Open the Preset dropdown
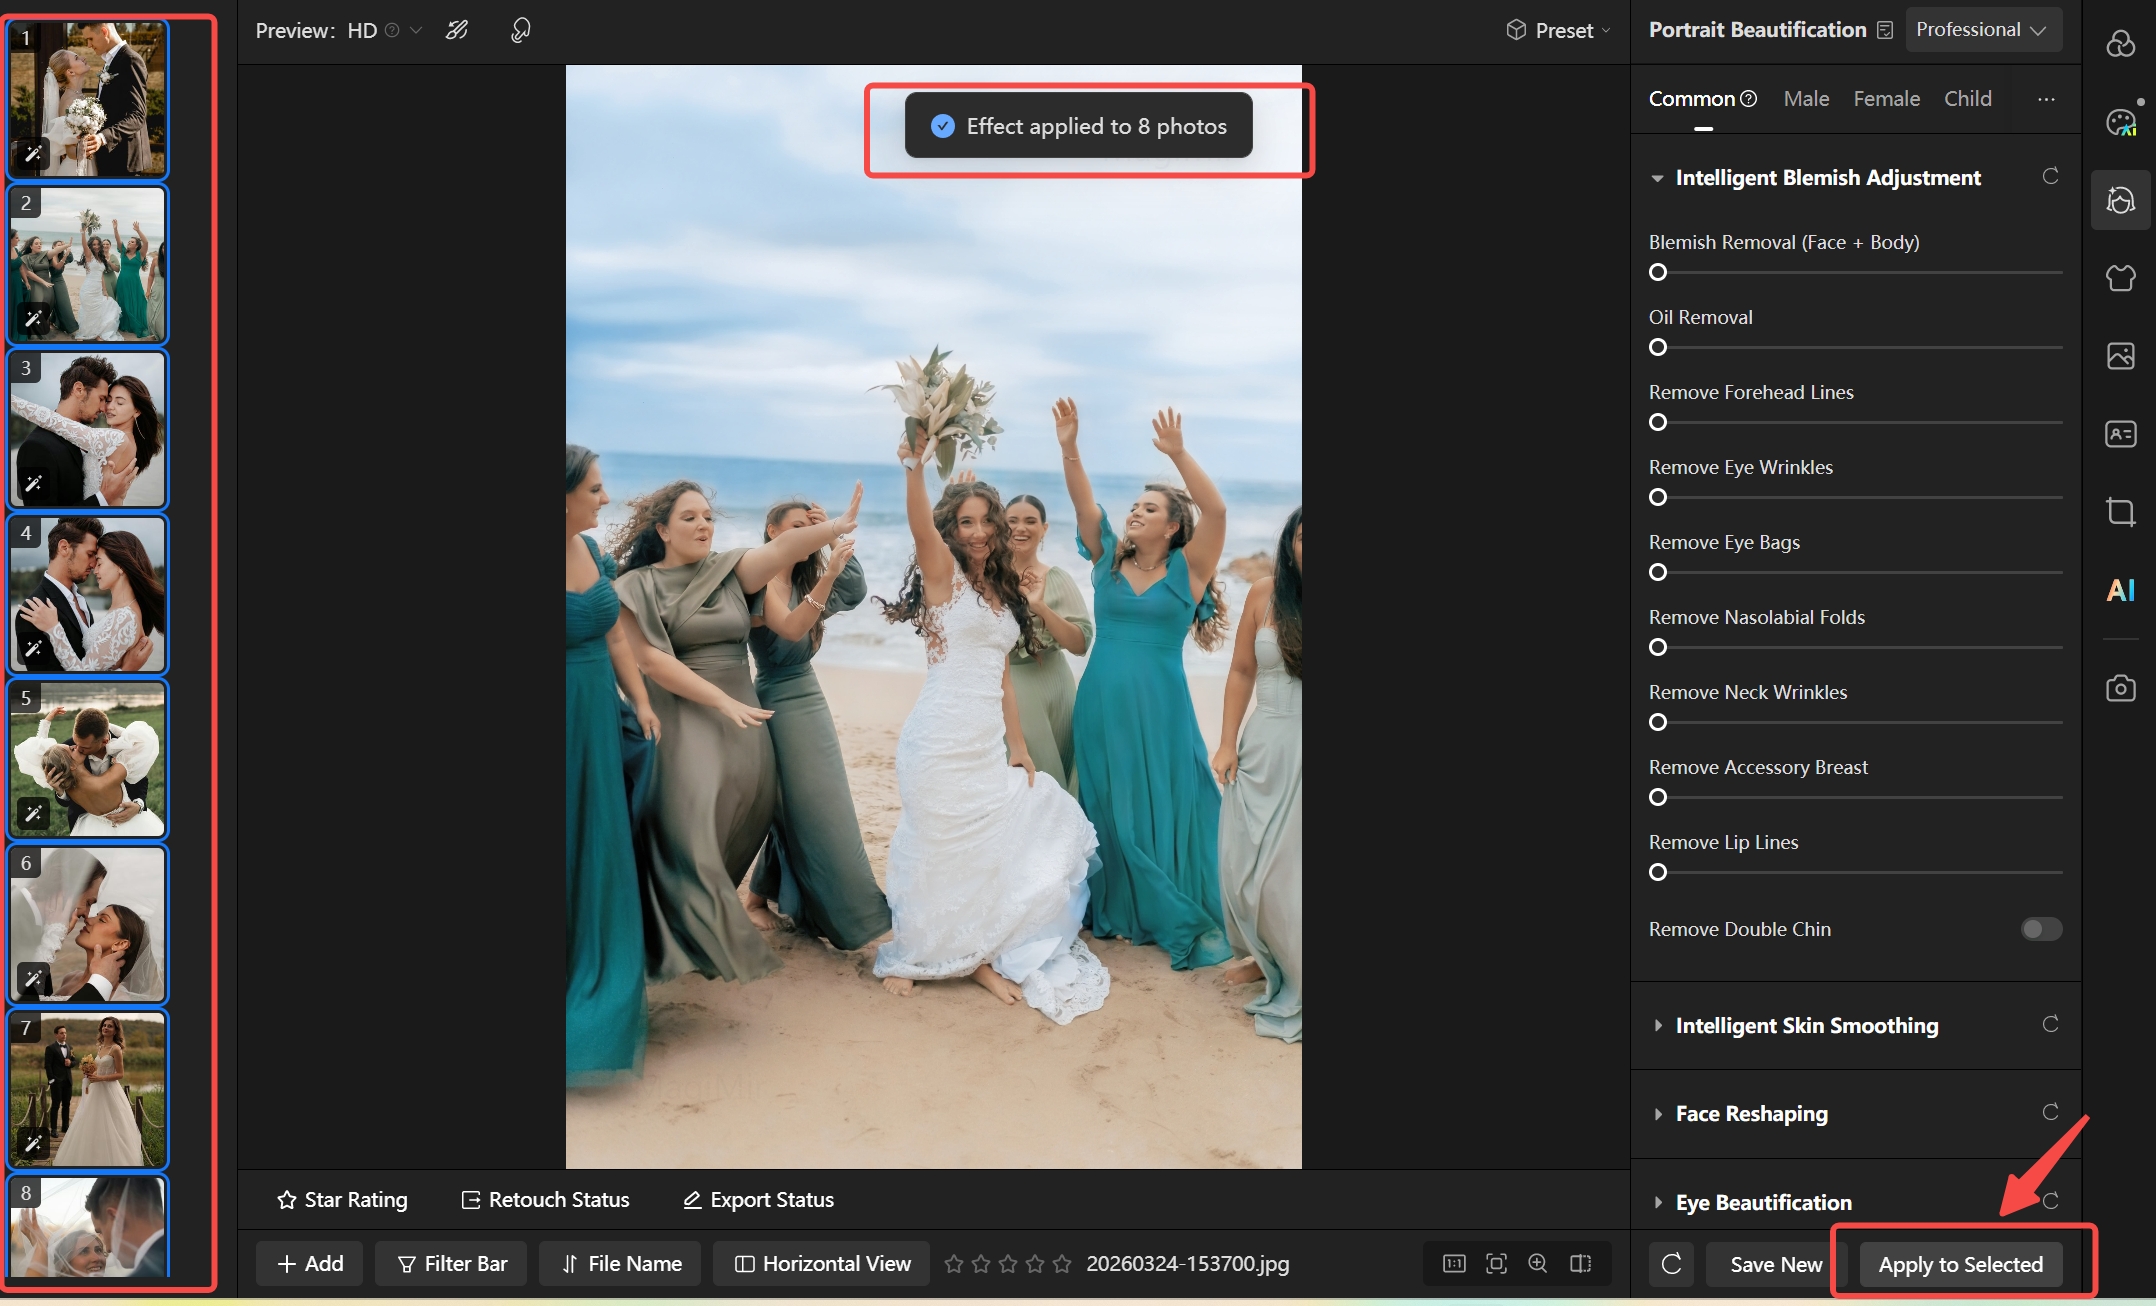2156x1306 pixels. (x=1559, y=31)
